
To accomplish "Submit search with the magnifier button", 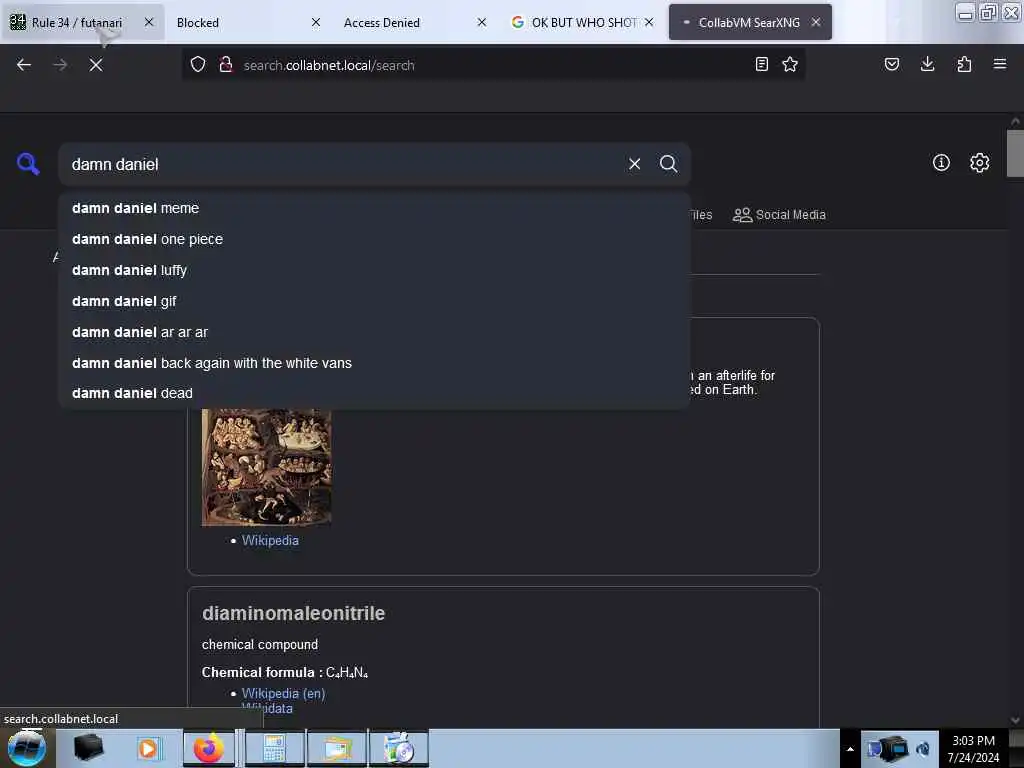I will pos(669,164).
